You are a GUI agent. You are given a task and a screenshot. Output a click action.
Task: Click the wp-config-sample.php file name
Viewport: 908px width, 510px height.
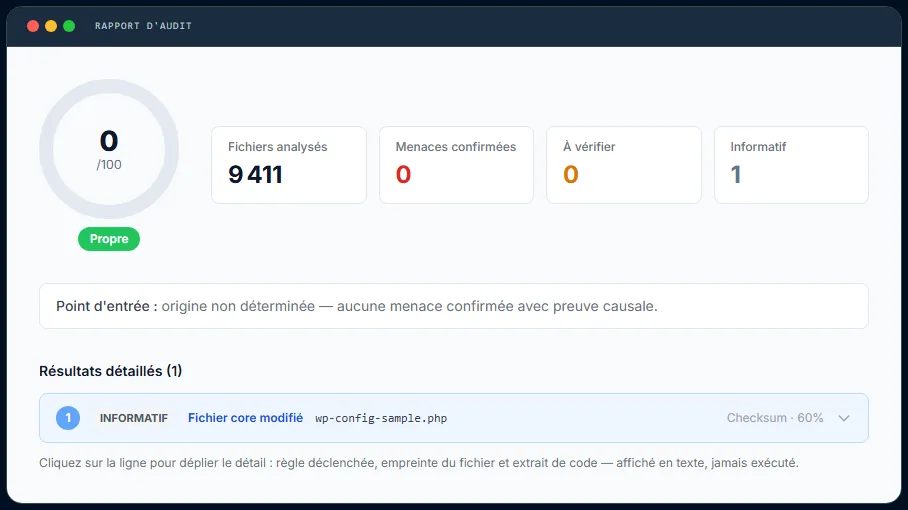coord(381,419)
